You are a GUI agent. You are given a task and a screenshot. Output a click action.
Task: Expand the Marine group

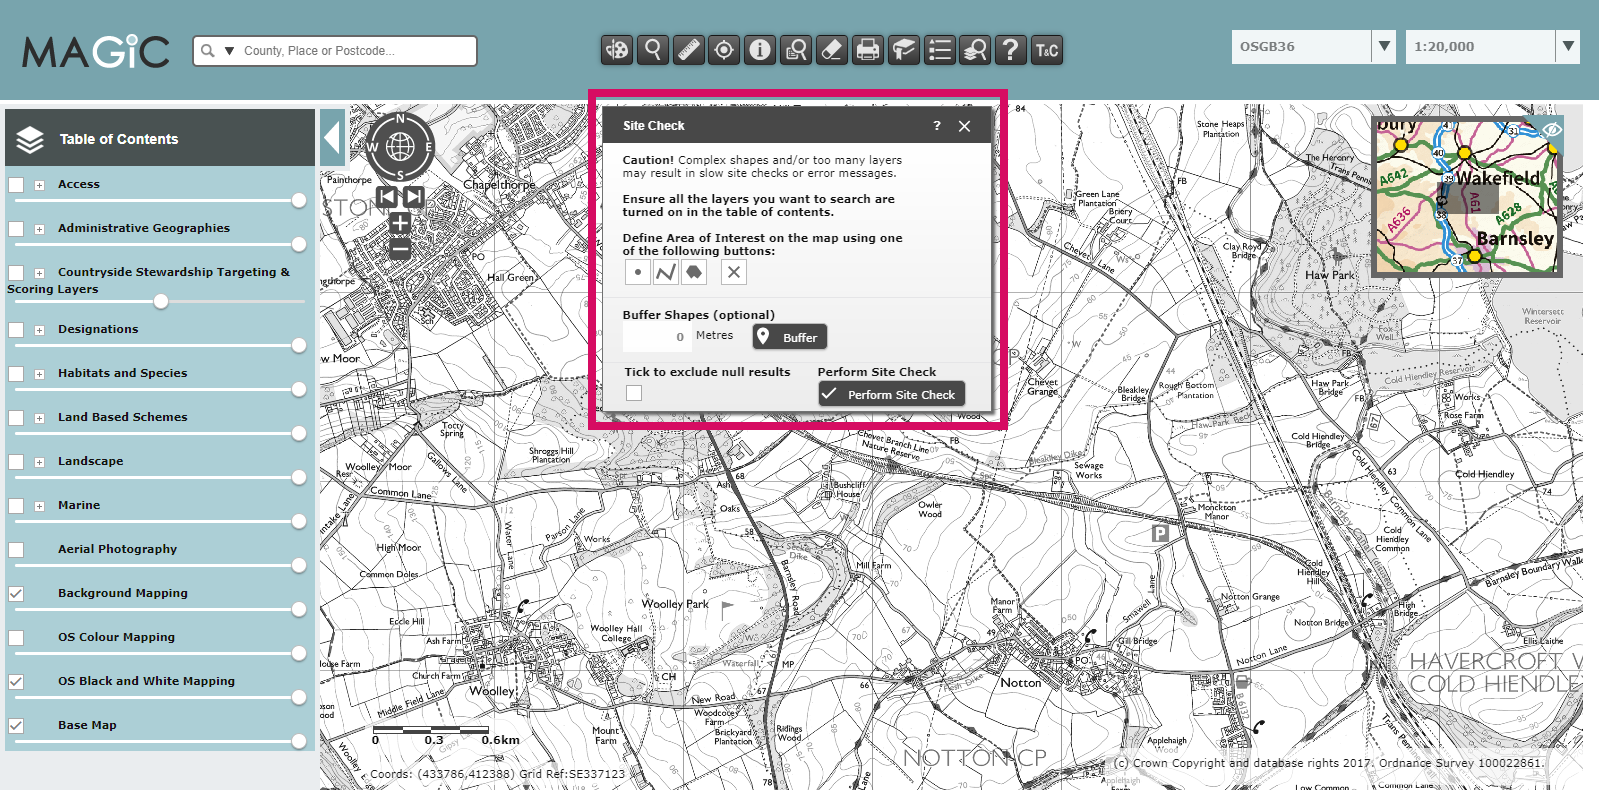coord(39,506)
